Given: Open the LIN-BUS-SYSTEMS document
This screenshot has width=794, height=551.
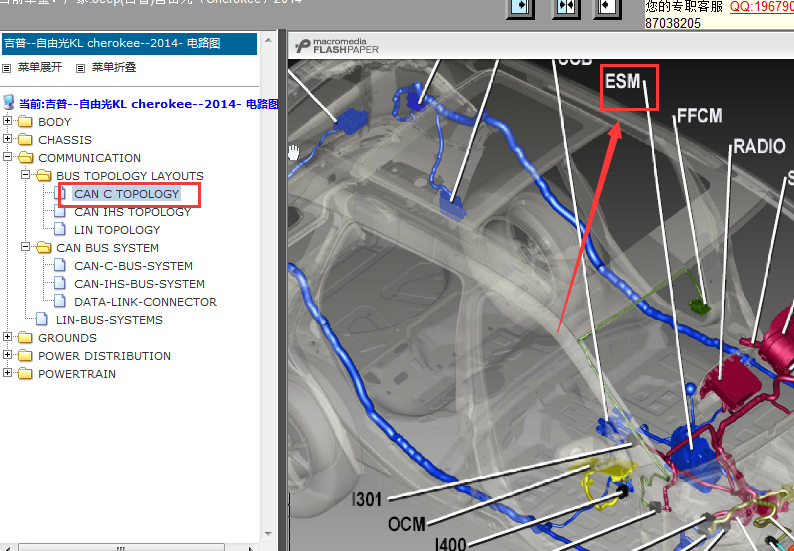Looking at the screenshot, I should [109, 320].
